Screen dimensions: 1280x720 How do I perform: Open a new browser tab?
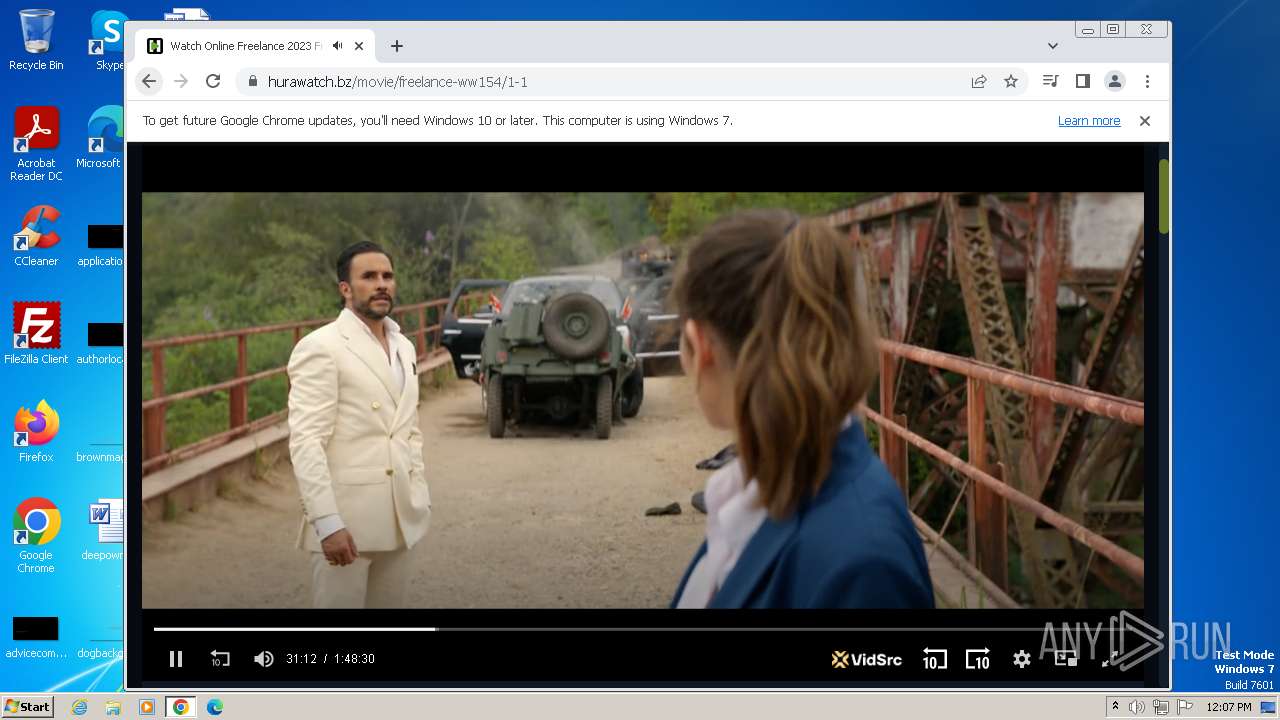coord(397,46)
